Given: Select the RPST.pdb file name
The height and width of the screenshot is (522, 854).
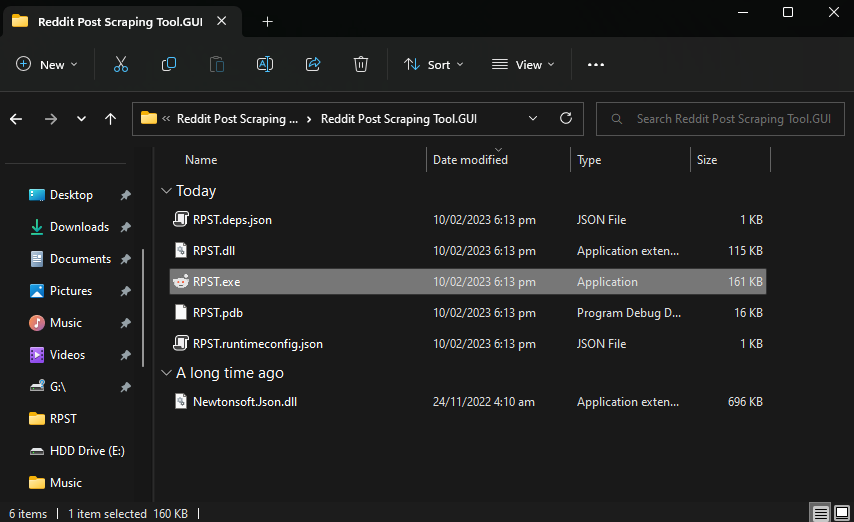Looking at the screenshot, I should [218, 313].
